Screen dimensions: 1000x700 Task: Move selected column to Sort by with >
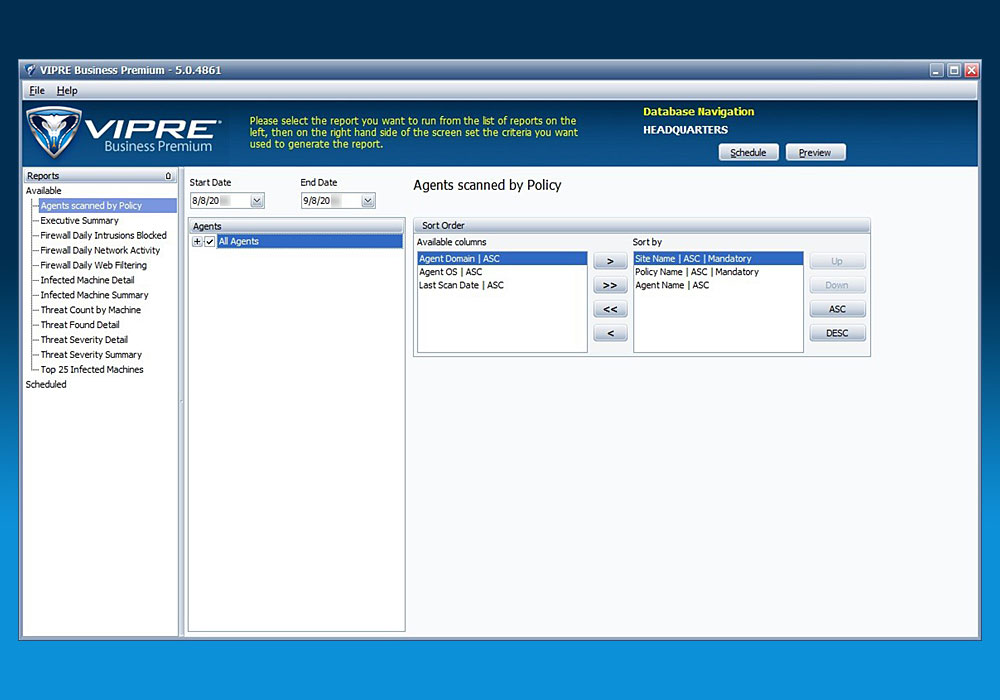click(610, 261)
